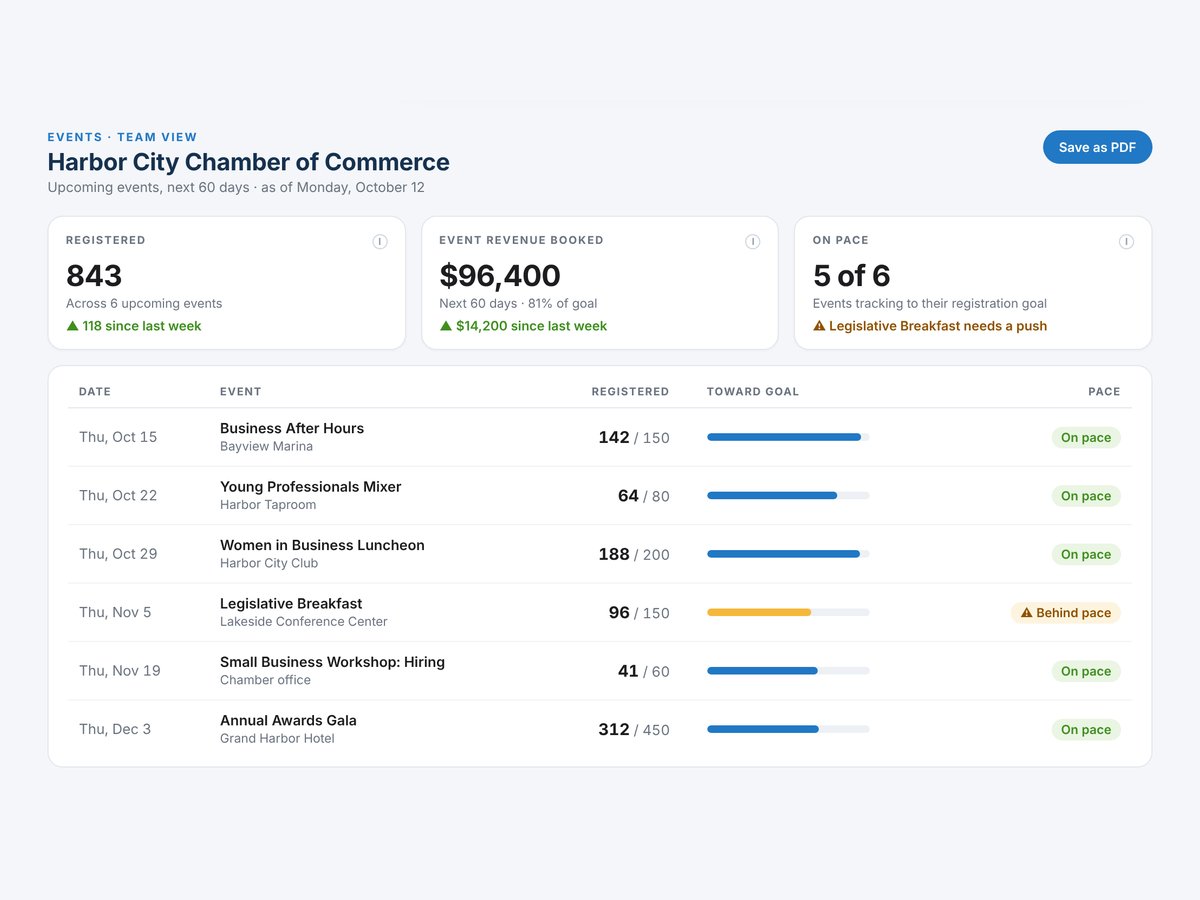Click the On pace badge for Business After Hours
Screen dimensions: 1200x900
click(1086, 437)
